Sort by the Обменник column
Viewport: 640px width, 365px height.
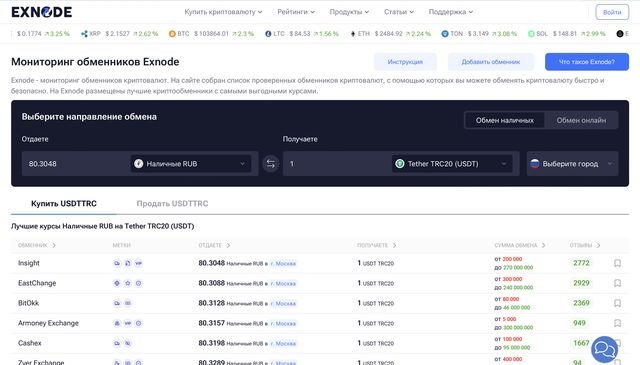point(37,245)
